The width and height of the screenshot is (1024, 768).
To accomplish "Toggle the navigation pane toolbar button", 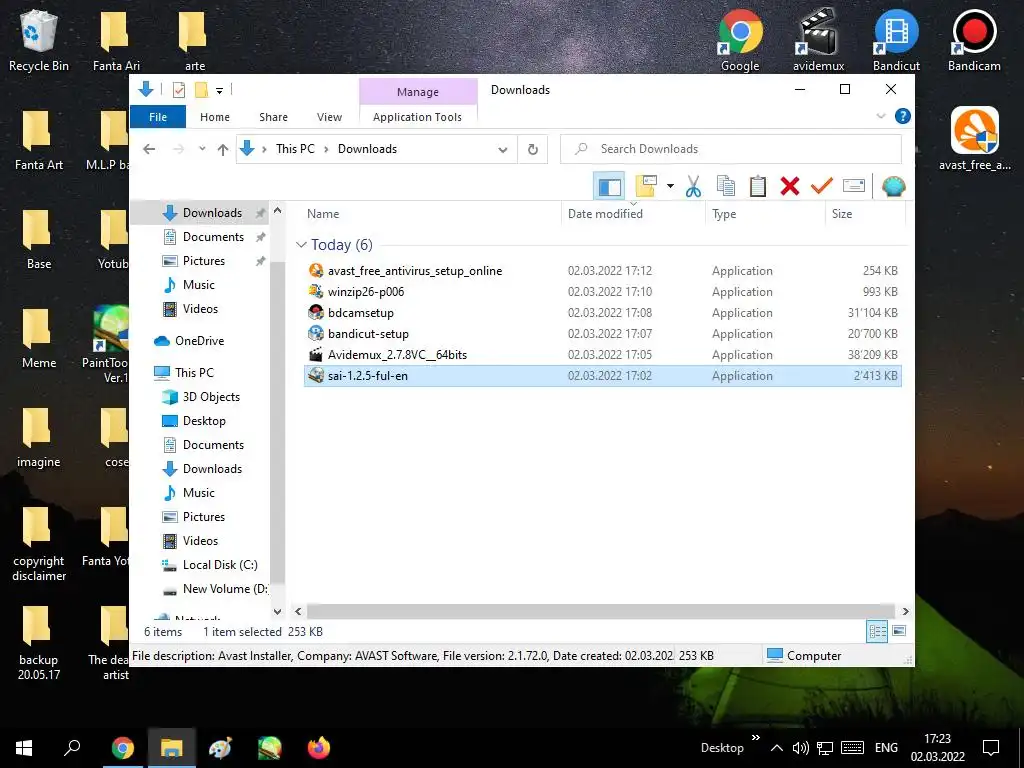I will tap(609, 187).
